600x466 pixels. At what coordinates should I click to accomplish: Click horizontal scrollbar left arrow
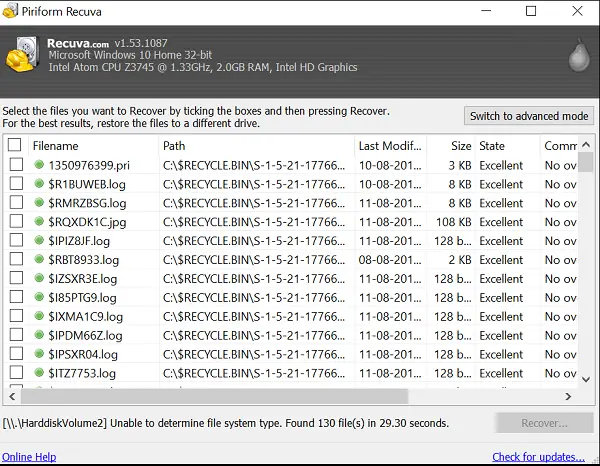[x=12, y=396]
